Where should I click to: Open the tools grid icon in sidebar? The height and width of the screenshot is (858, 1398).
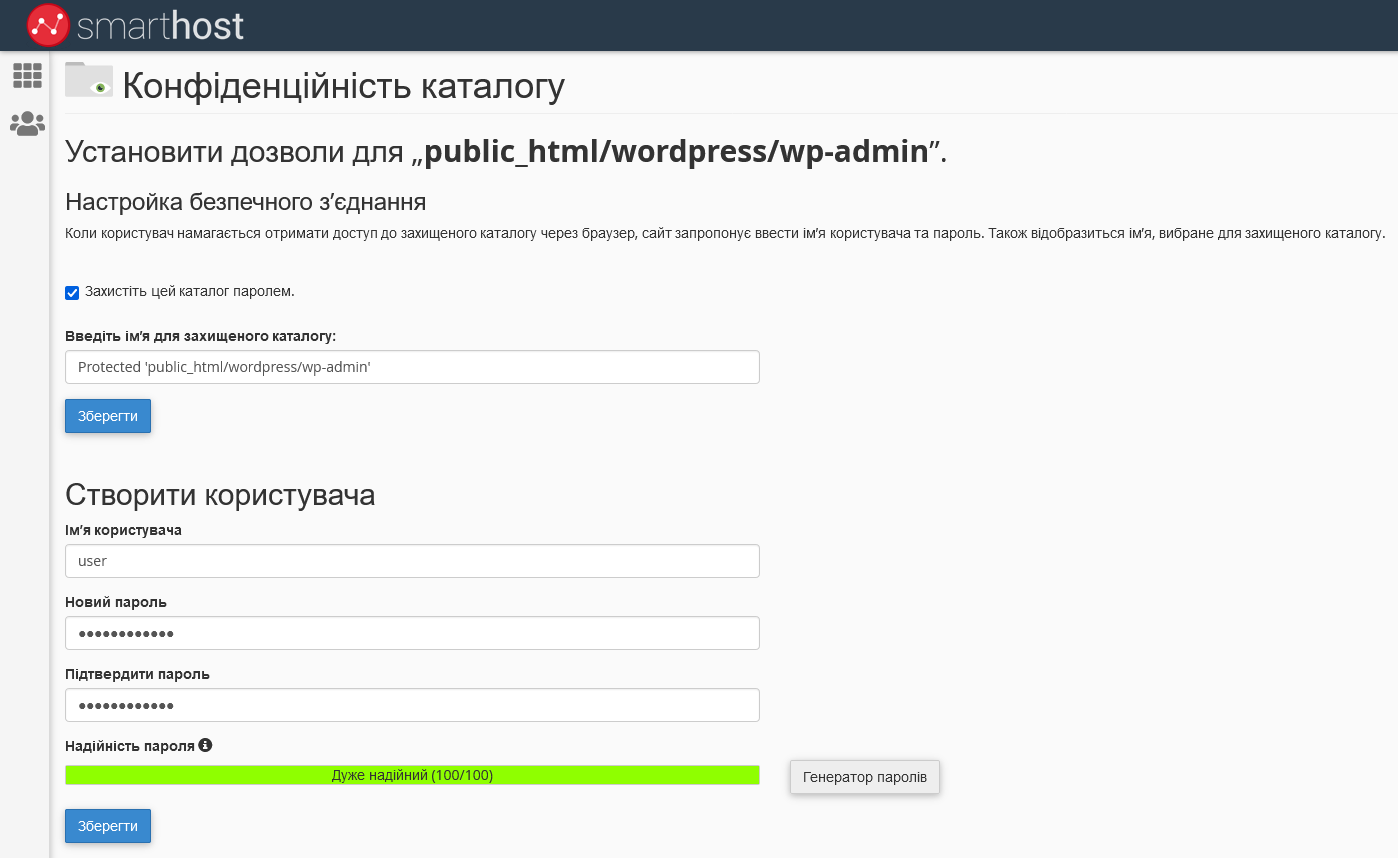click(x=27, y=75)
